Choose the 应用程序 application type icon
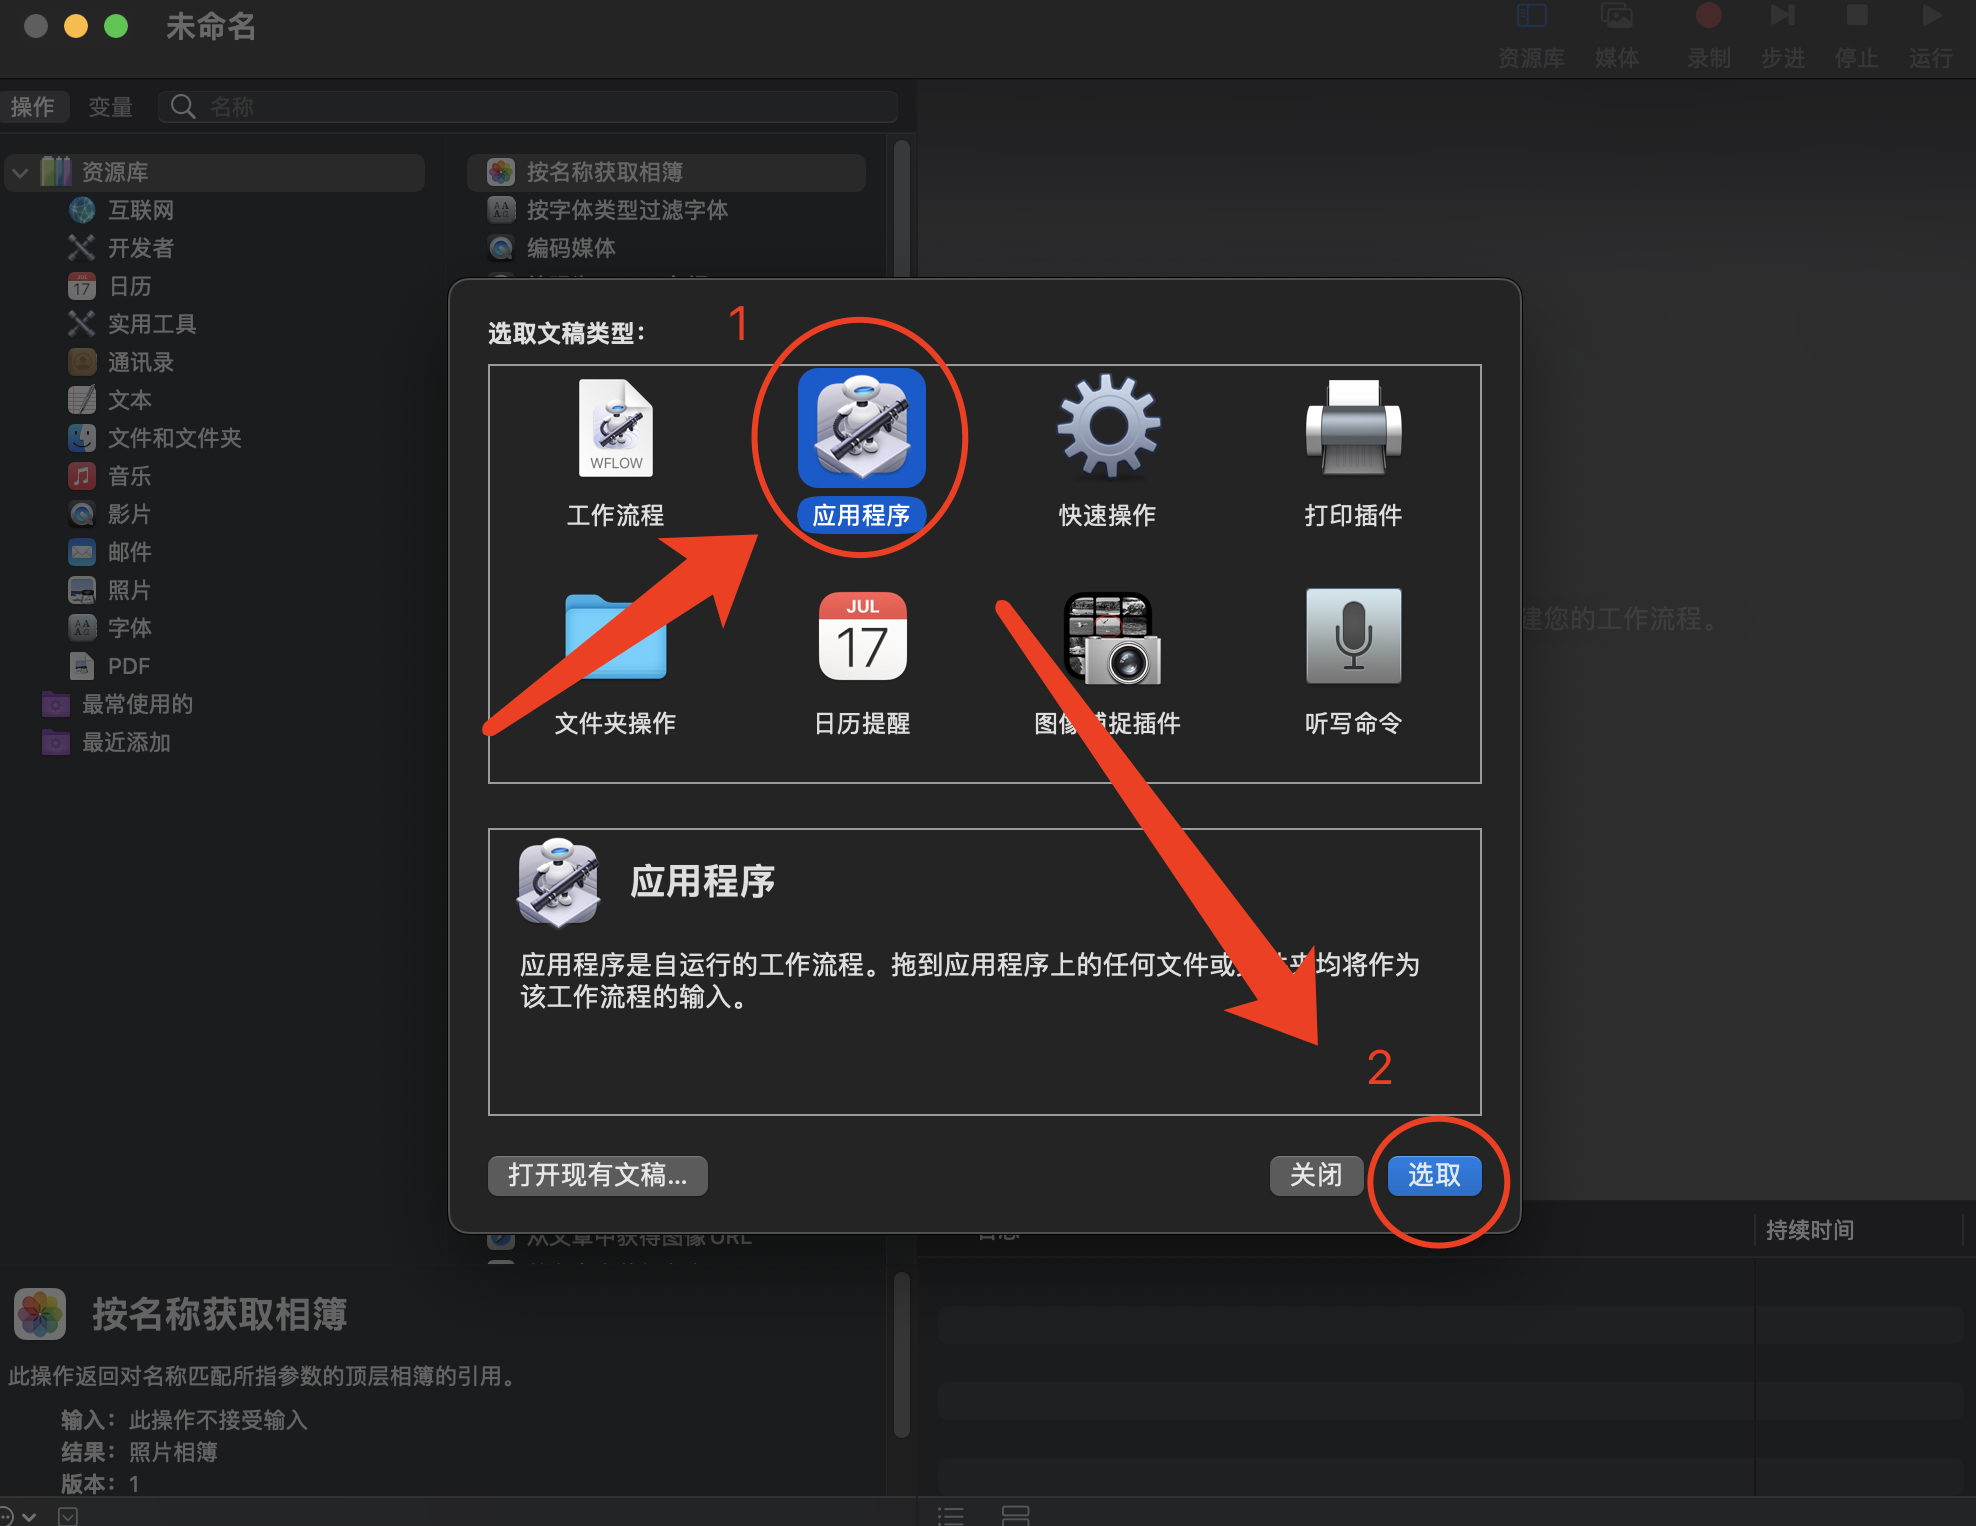The image size is (1976, 1526). 861,430
